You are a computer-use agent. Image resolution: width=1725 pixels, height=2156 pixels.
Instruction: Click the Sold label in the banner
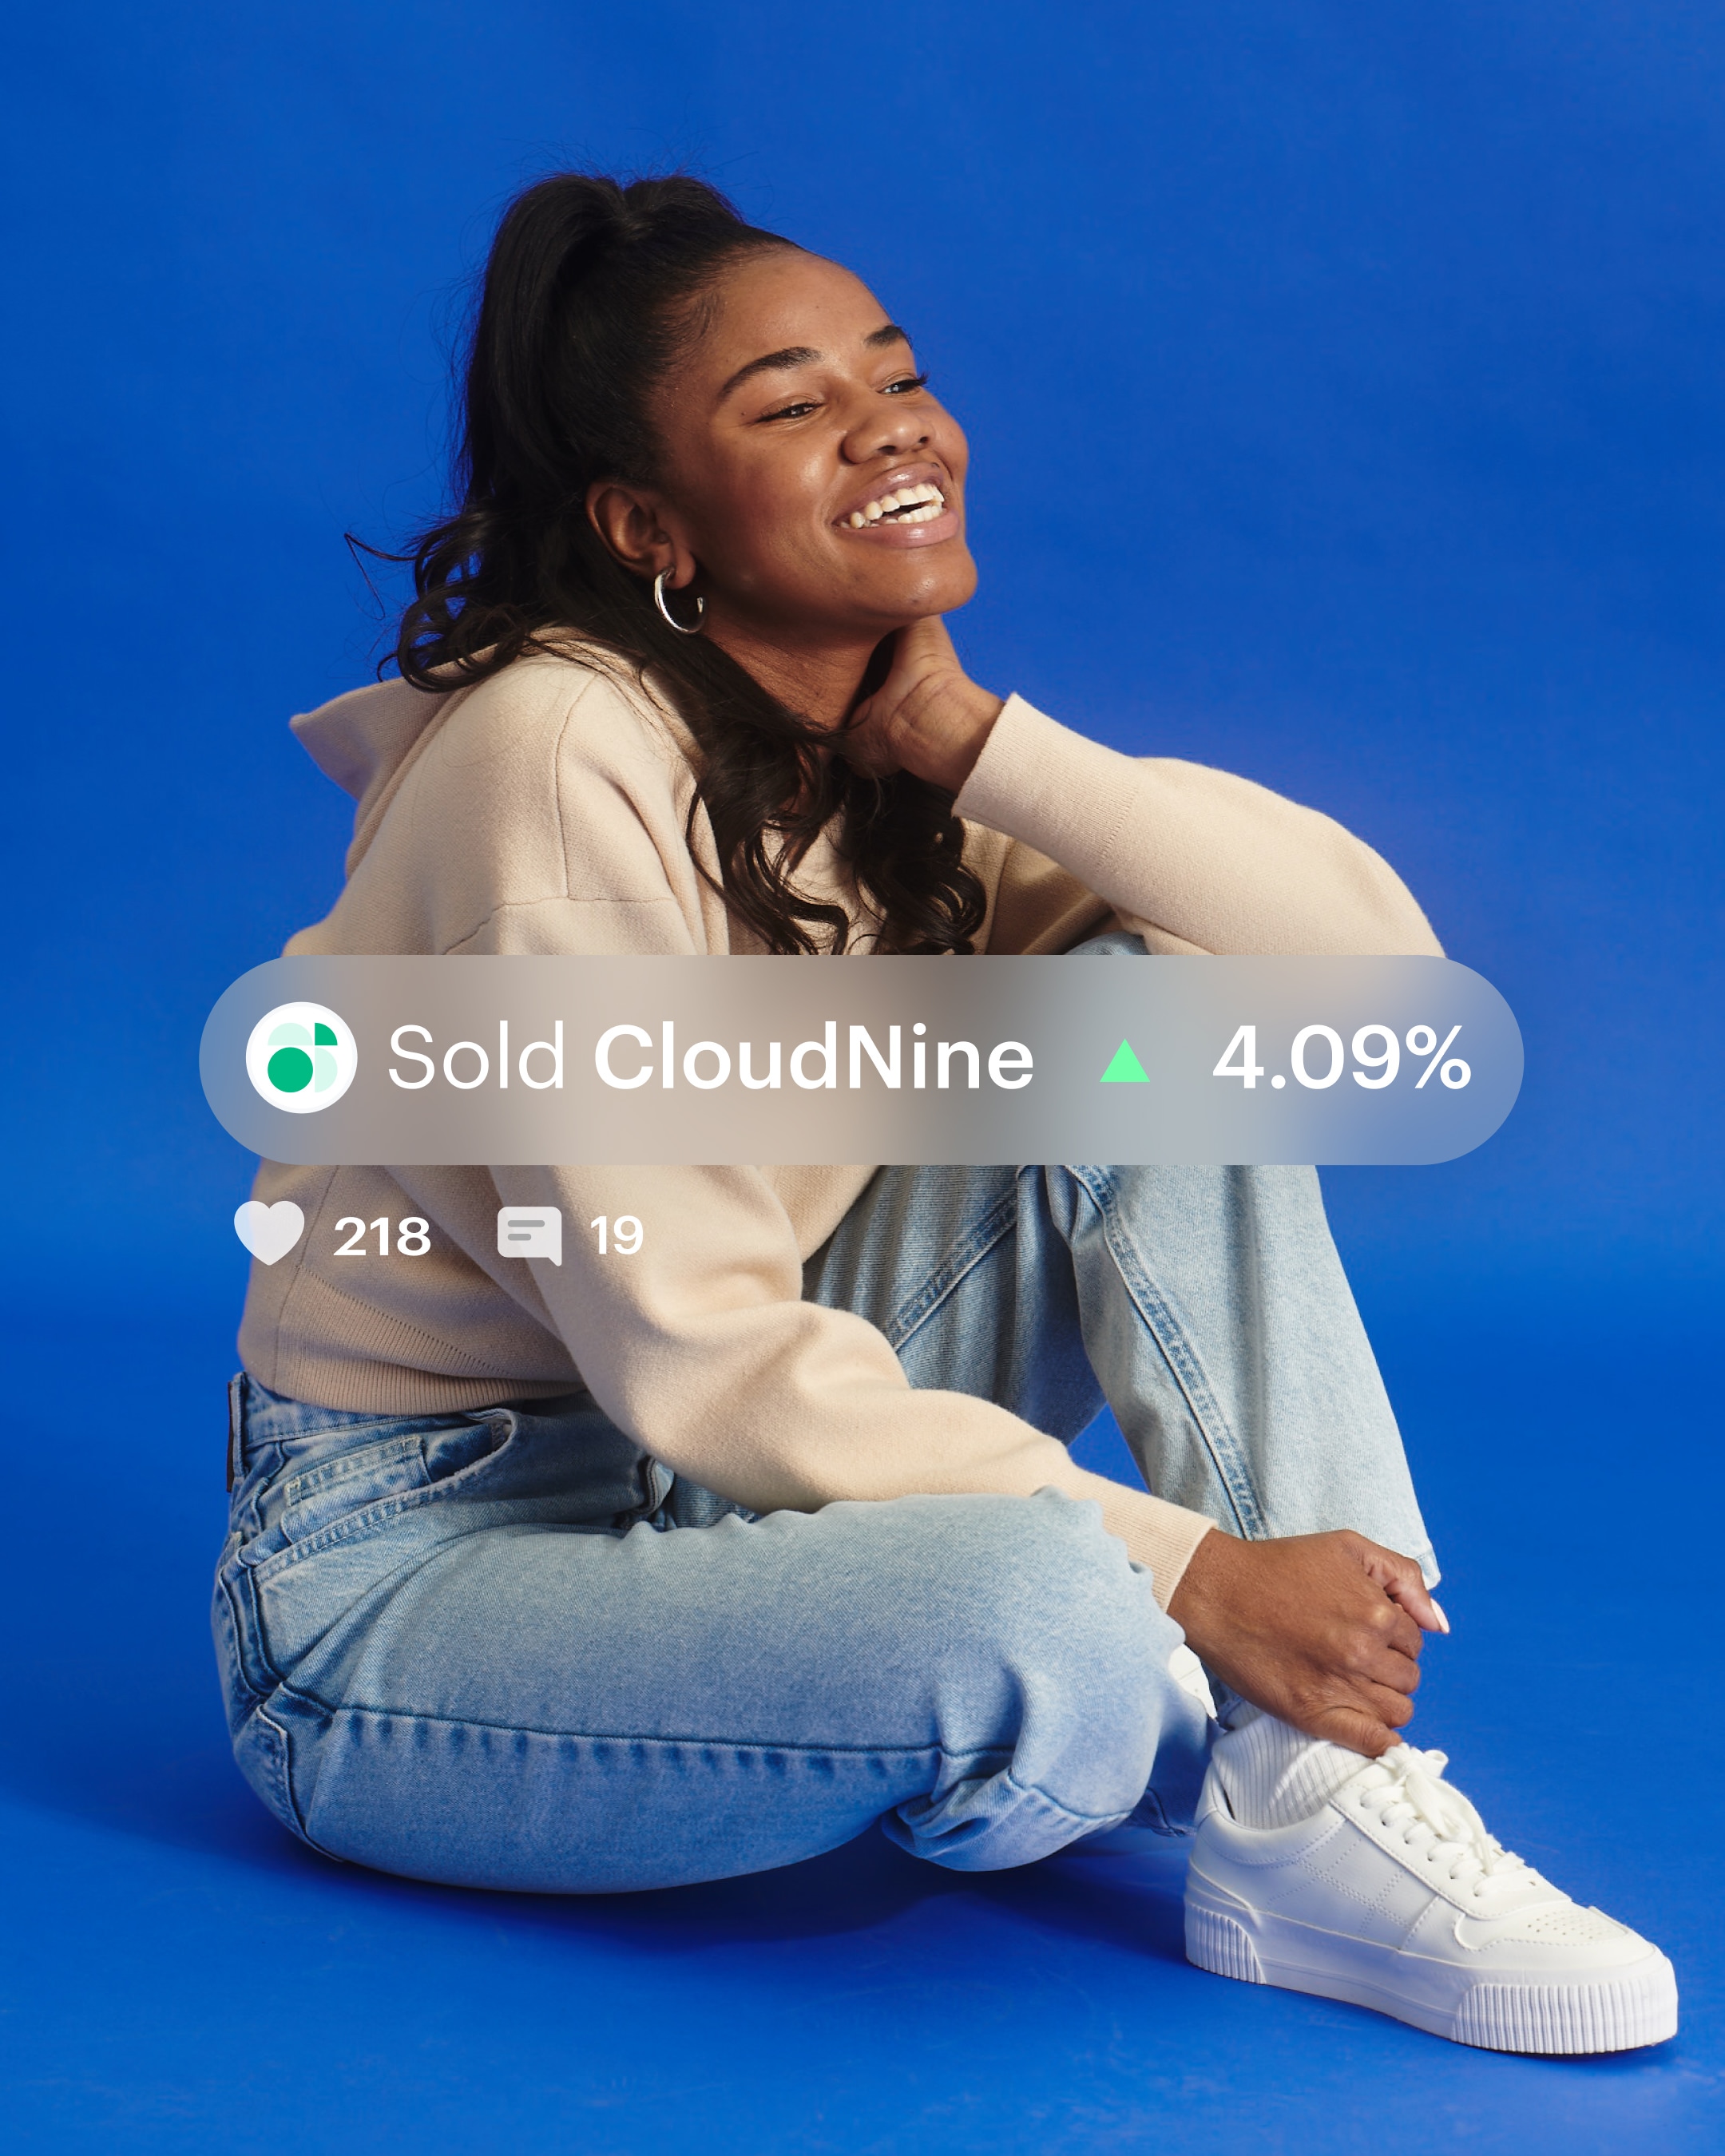coord(476,1057)
